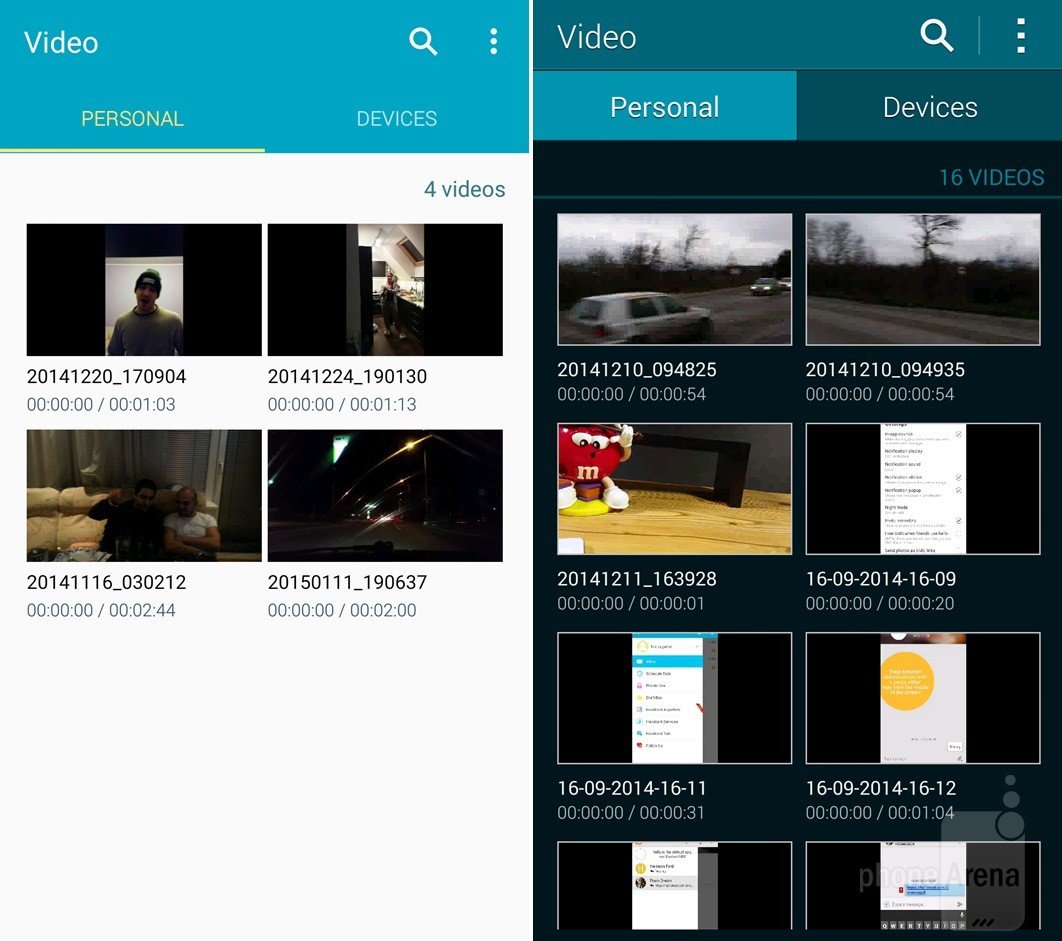Play video thumbnail 20141211_163928
The width and height of the screenshot is (1062, 941).
coord(675,488)
